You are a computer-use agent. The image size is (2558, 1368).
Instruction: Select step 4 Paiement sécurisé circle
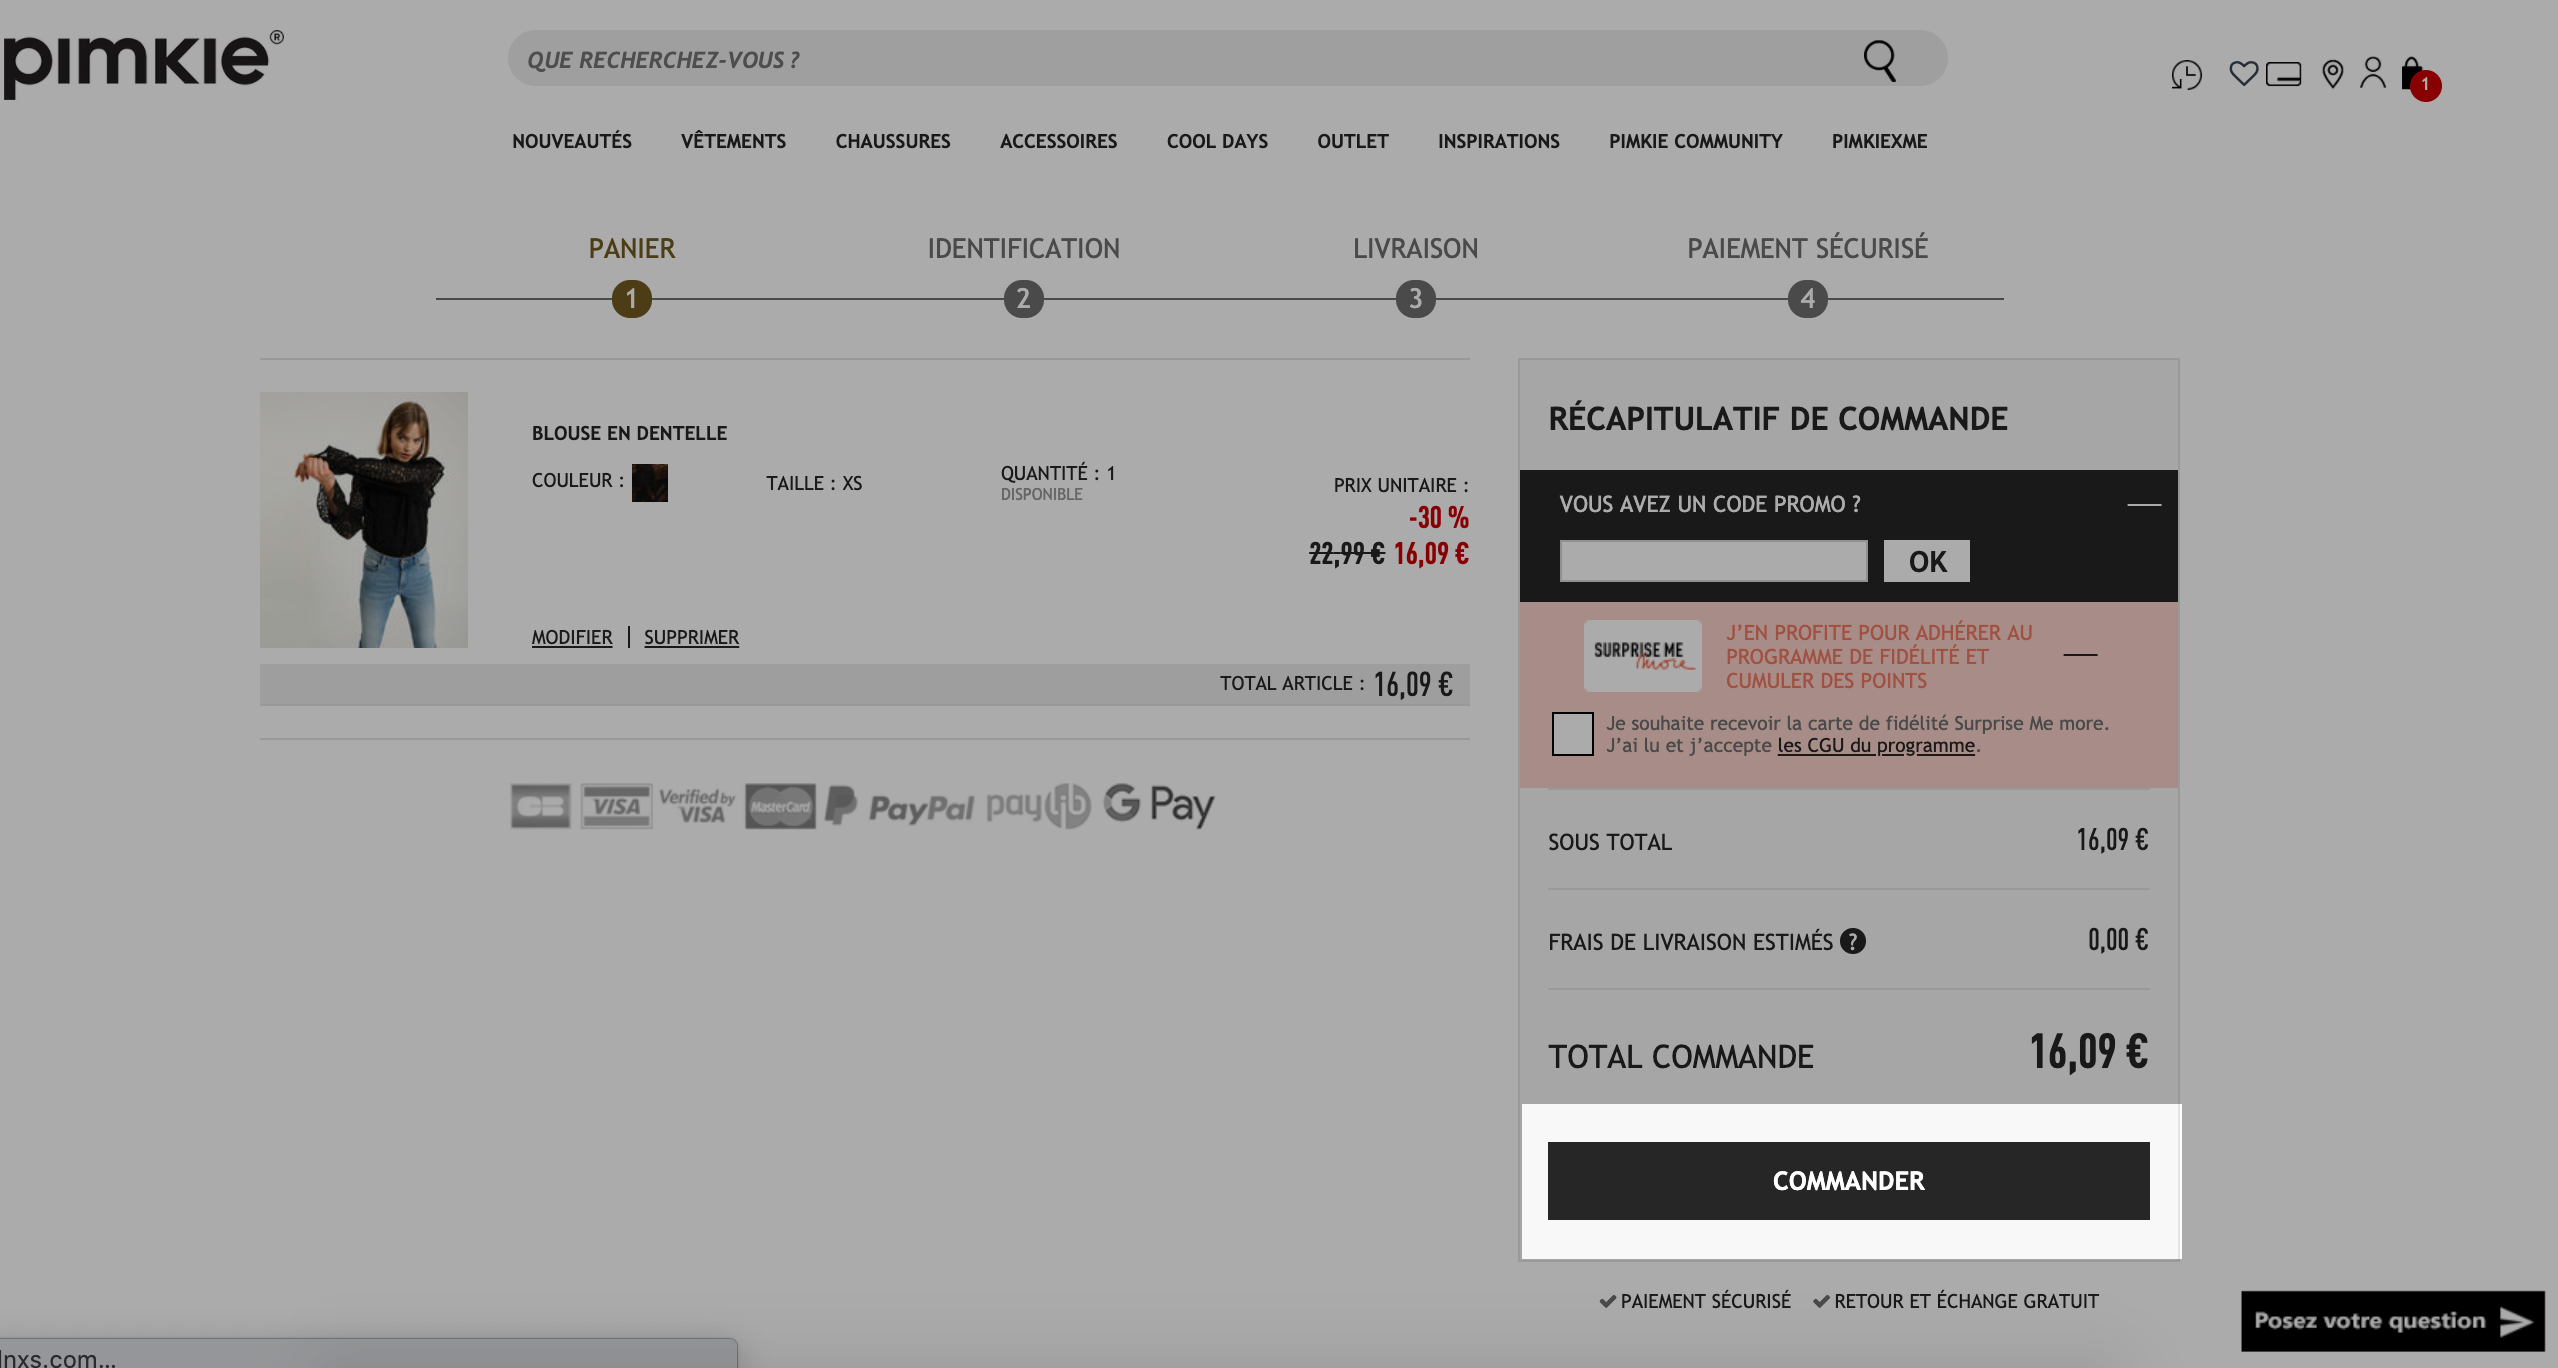click(x=1807, y=299)
